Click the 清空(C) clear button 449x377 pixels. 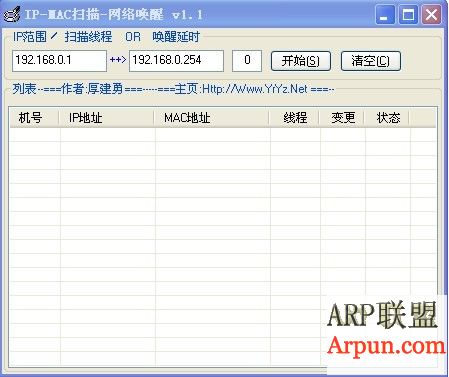tap(370, 61)
